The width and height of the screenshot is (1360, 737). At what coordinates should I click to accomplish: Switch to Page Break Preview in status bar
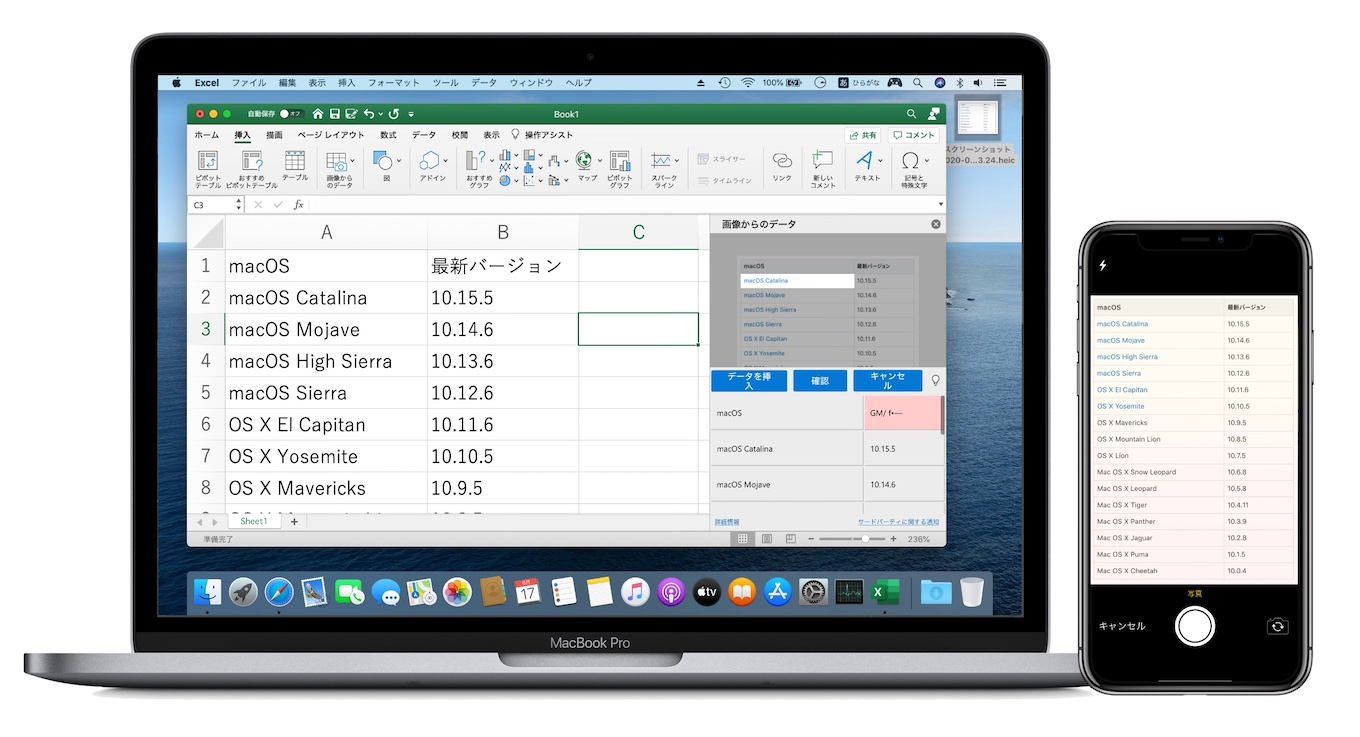click(790, 539)
